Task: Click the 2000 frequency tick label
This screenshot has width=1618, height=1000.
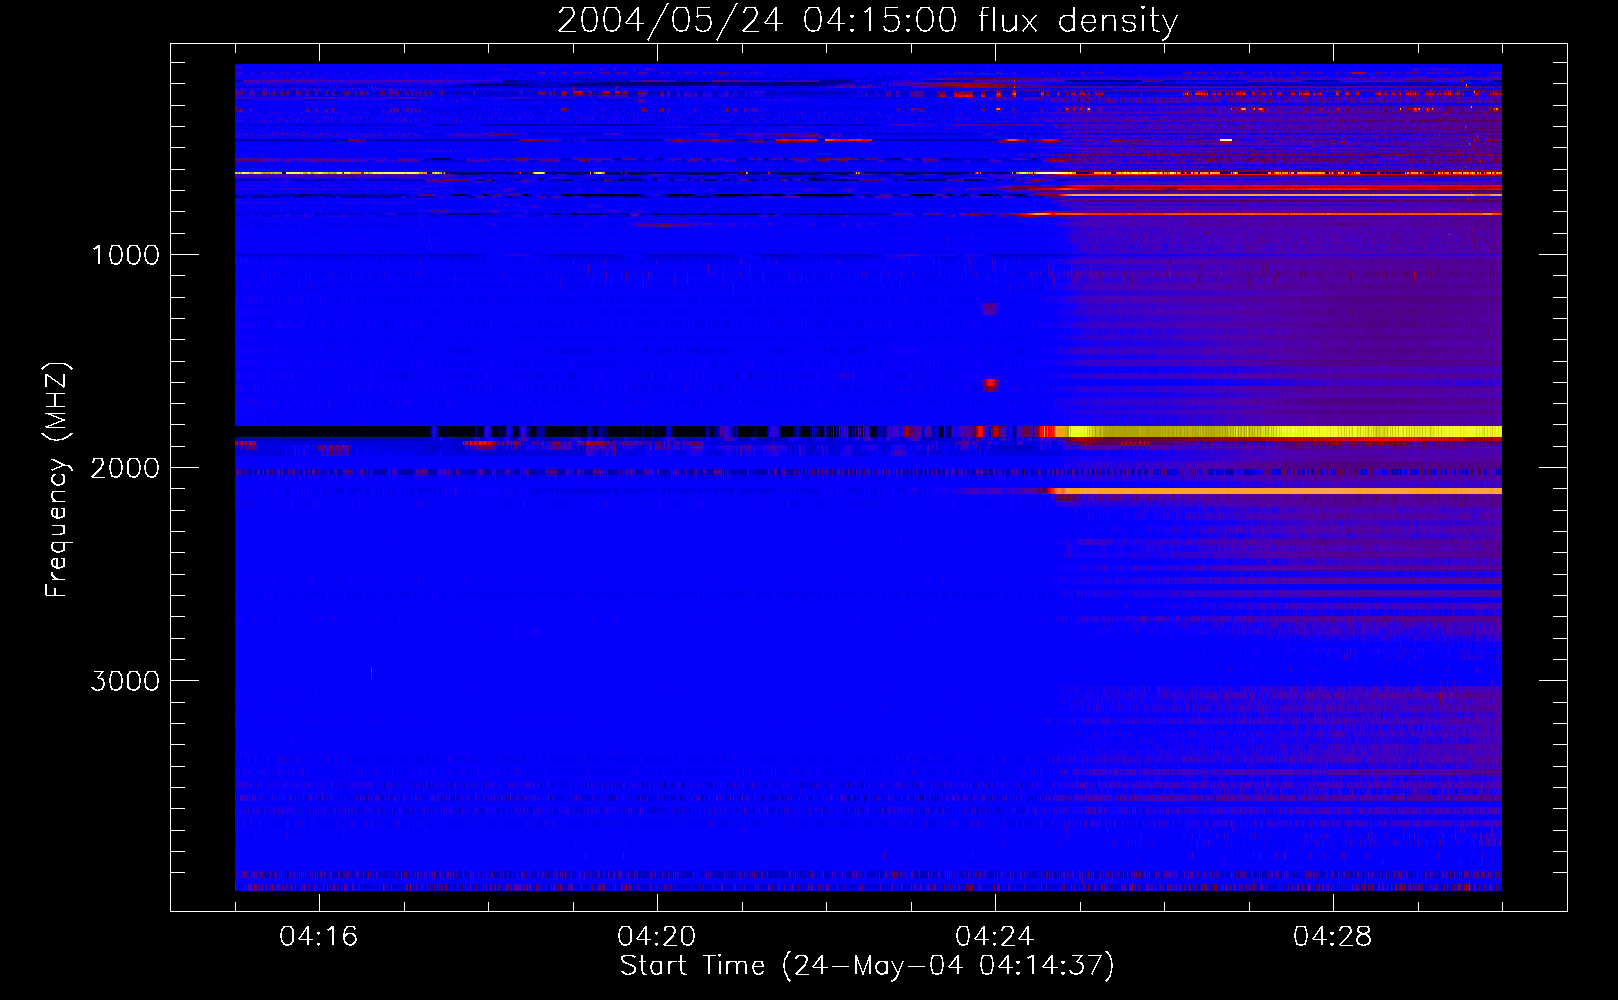Action: coord(125,468)
